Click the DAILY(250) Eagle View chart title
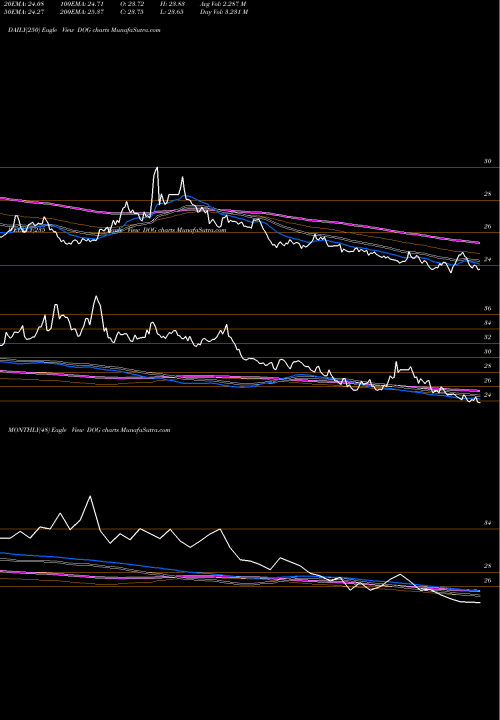The width and height of the screenshot is (500, 720). point(84,30)
